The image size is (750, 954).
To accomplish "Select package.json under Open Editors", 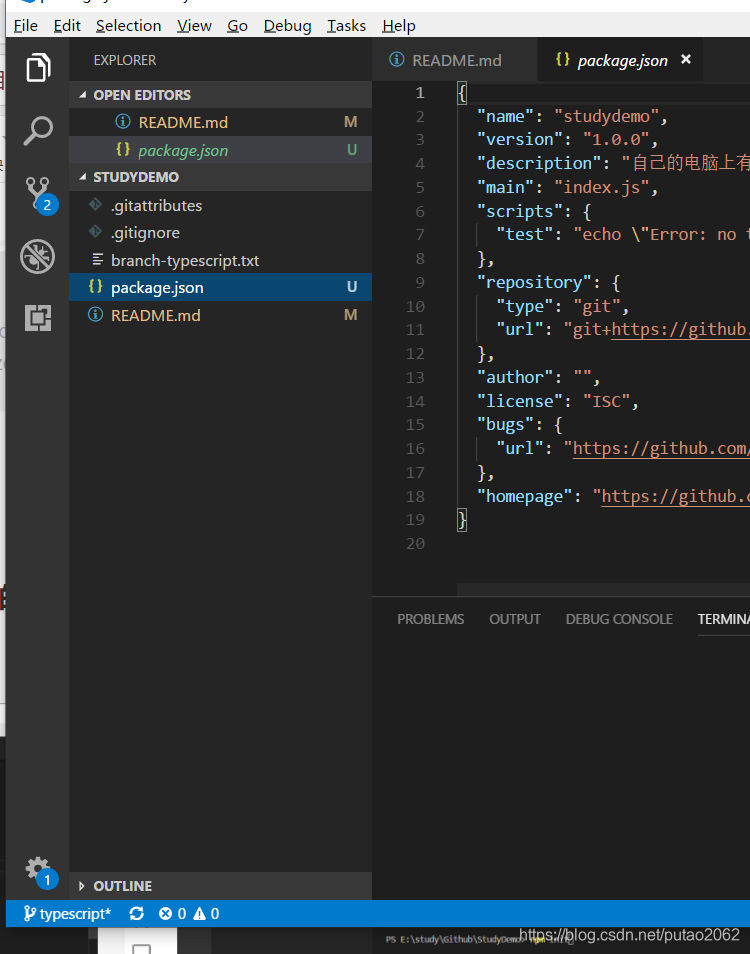I will tap(220, 150).
